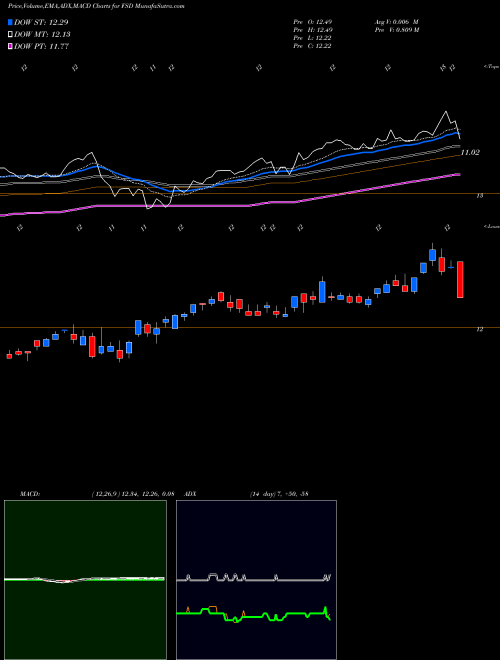Click the 12 axis label on candlestick chart

pyautogui.click(x=480, y=330)
